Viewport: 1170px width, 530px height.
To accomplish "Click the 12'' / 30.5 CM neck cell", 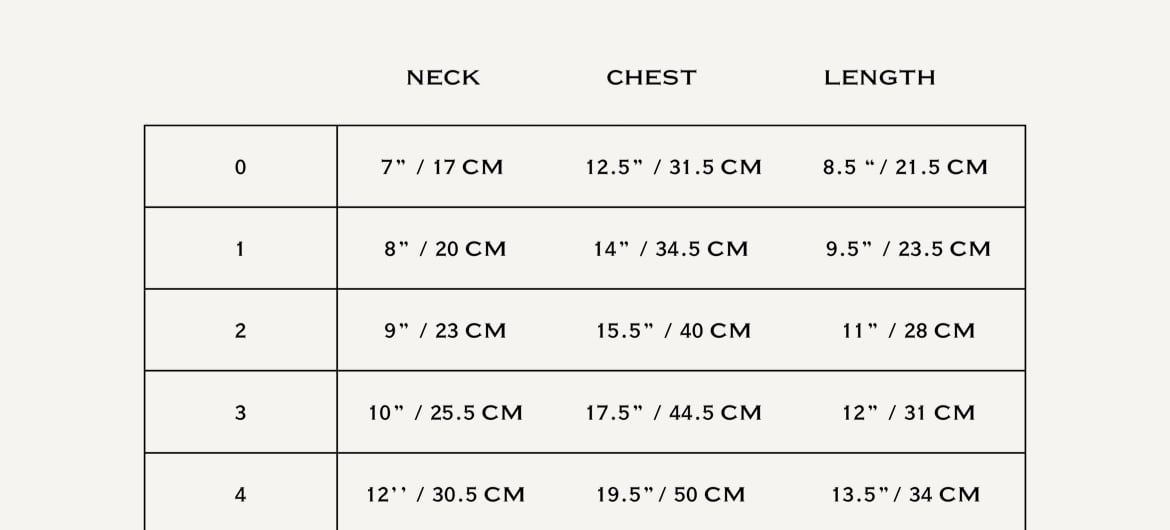I will point(445,495).
